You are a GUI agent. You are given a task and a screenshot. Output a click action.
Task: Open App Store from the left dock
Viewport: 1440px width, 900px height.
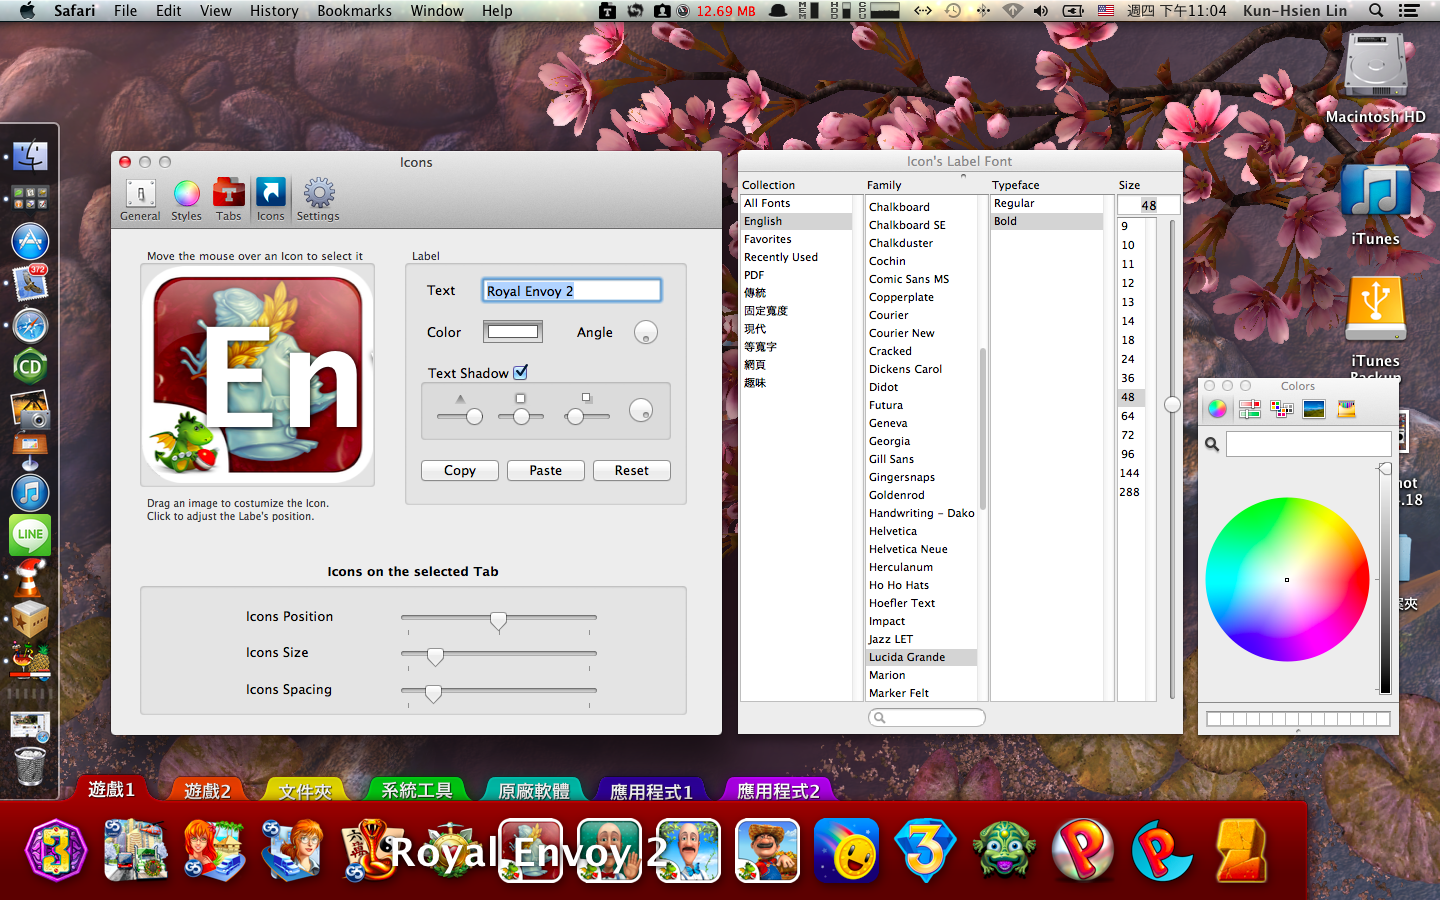click(x=30, y=241)
